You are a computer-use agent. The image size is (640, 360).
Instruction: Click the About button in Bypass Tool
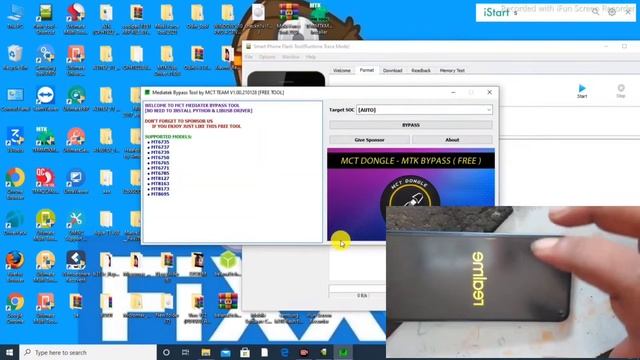coord(452,140)
